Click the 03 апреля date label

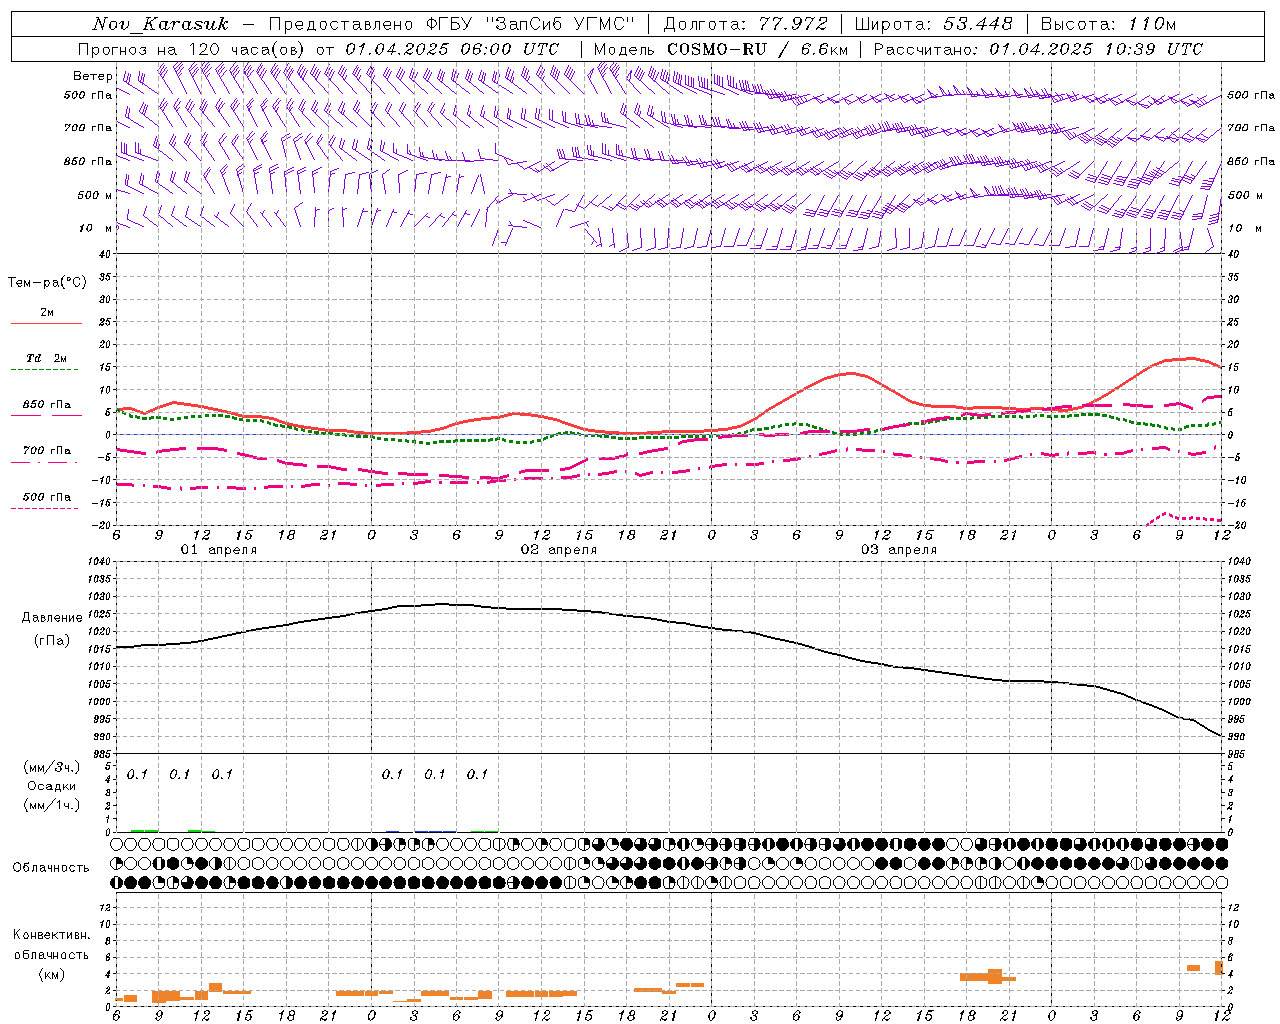point(898,550)
